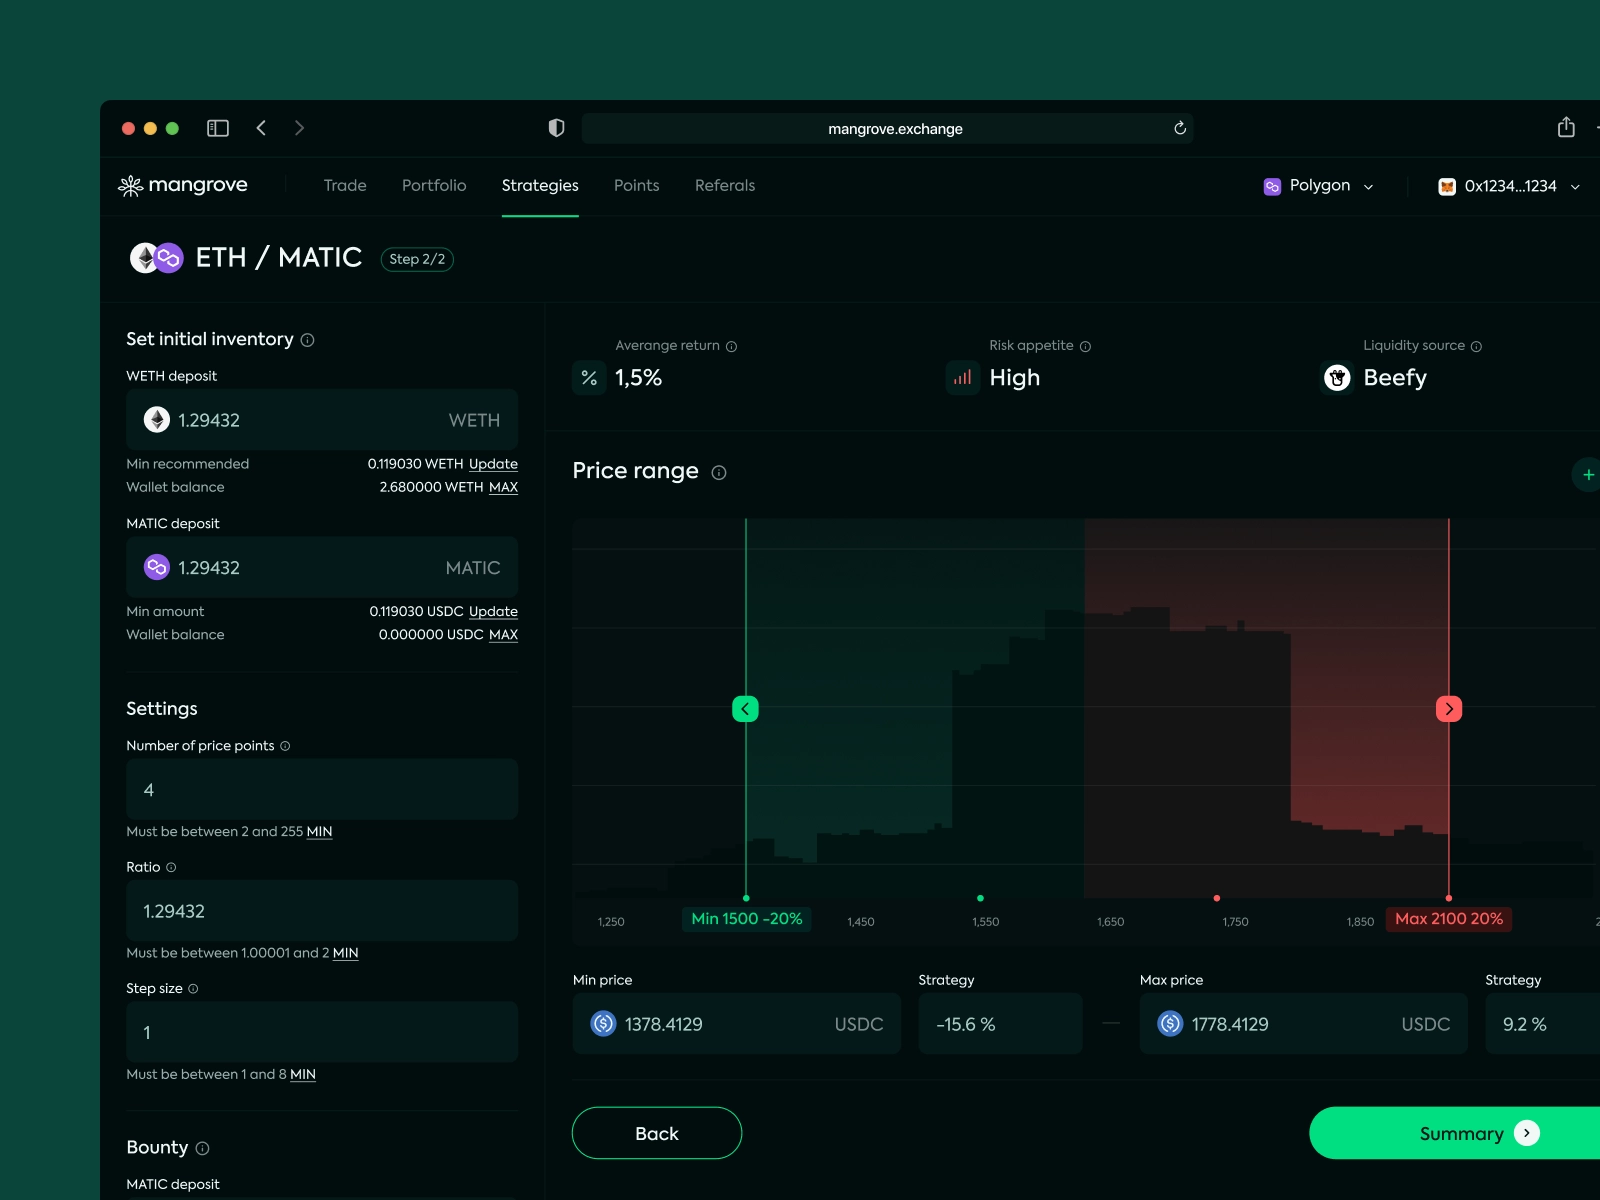The width and height of the screenshot is (1600, 1200).
Task: Grab the red max price range handle
Action: click(1449, 709)
